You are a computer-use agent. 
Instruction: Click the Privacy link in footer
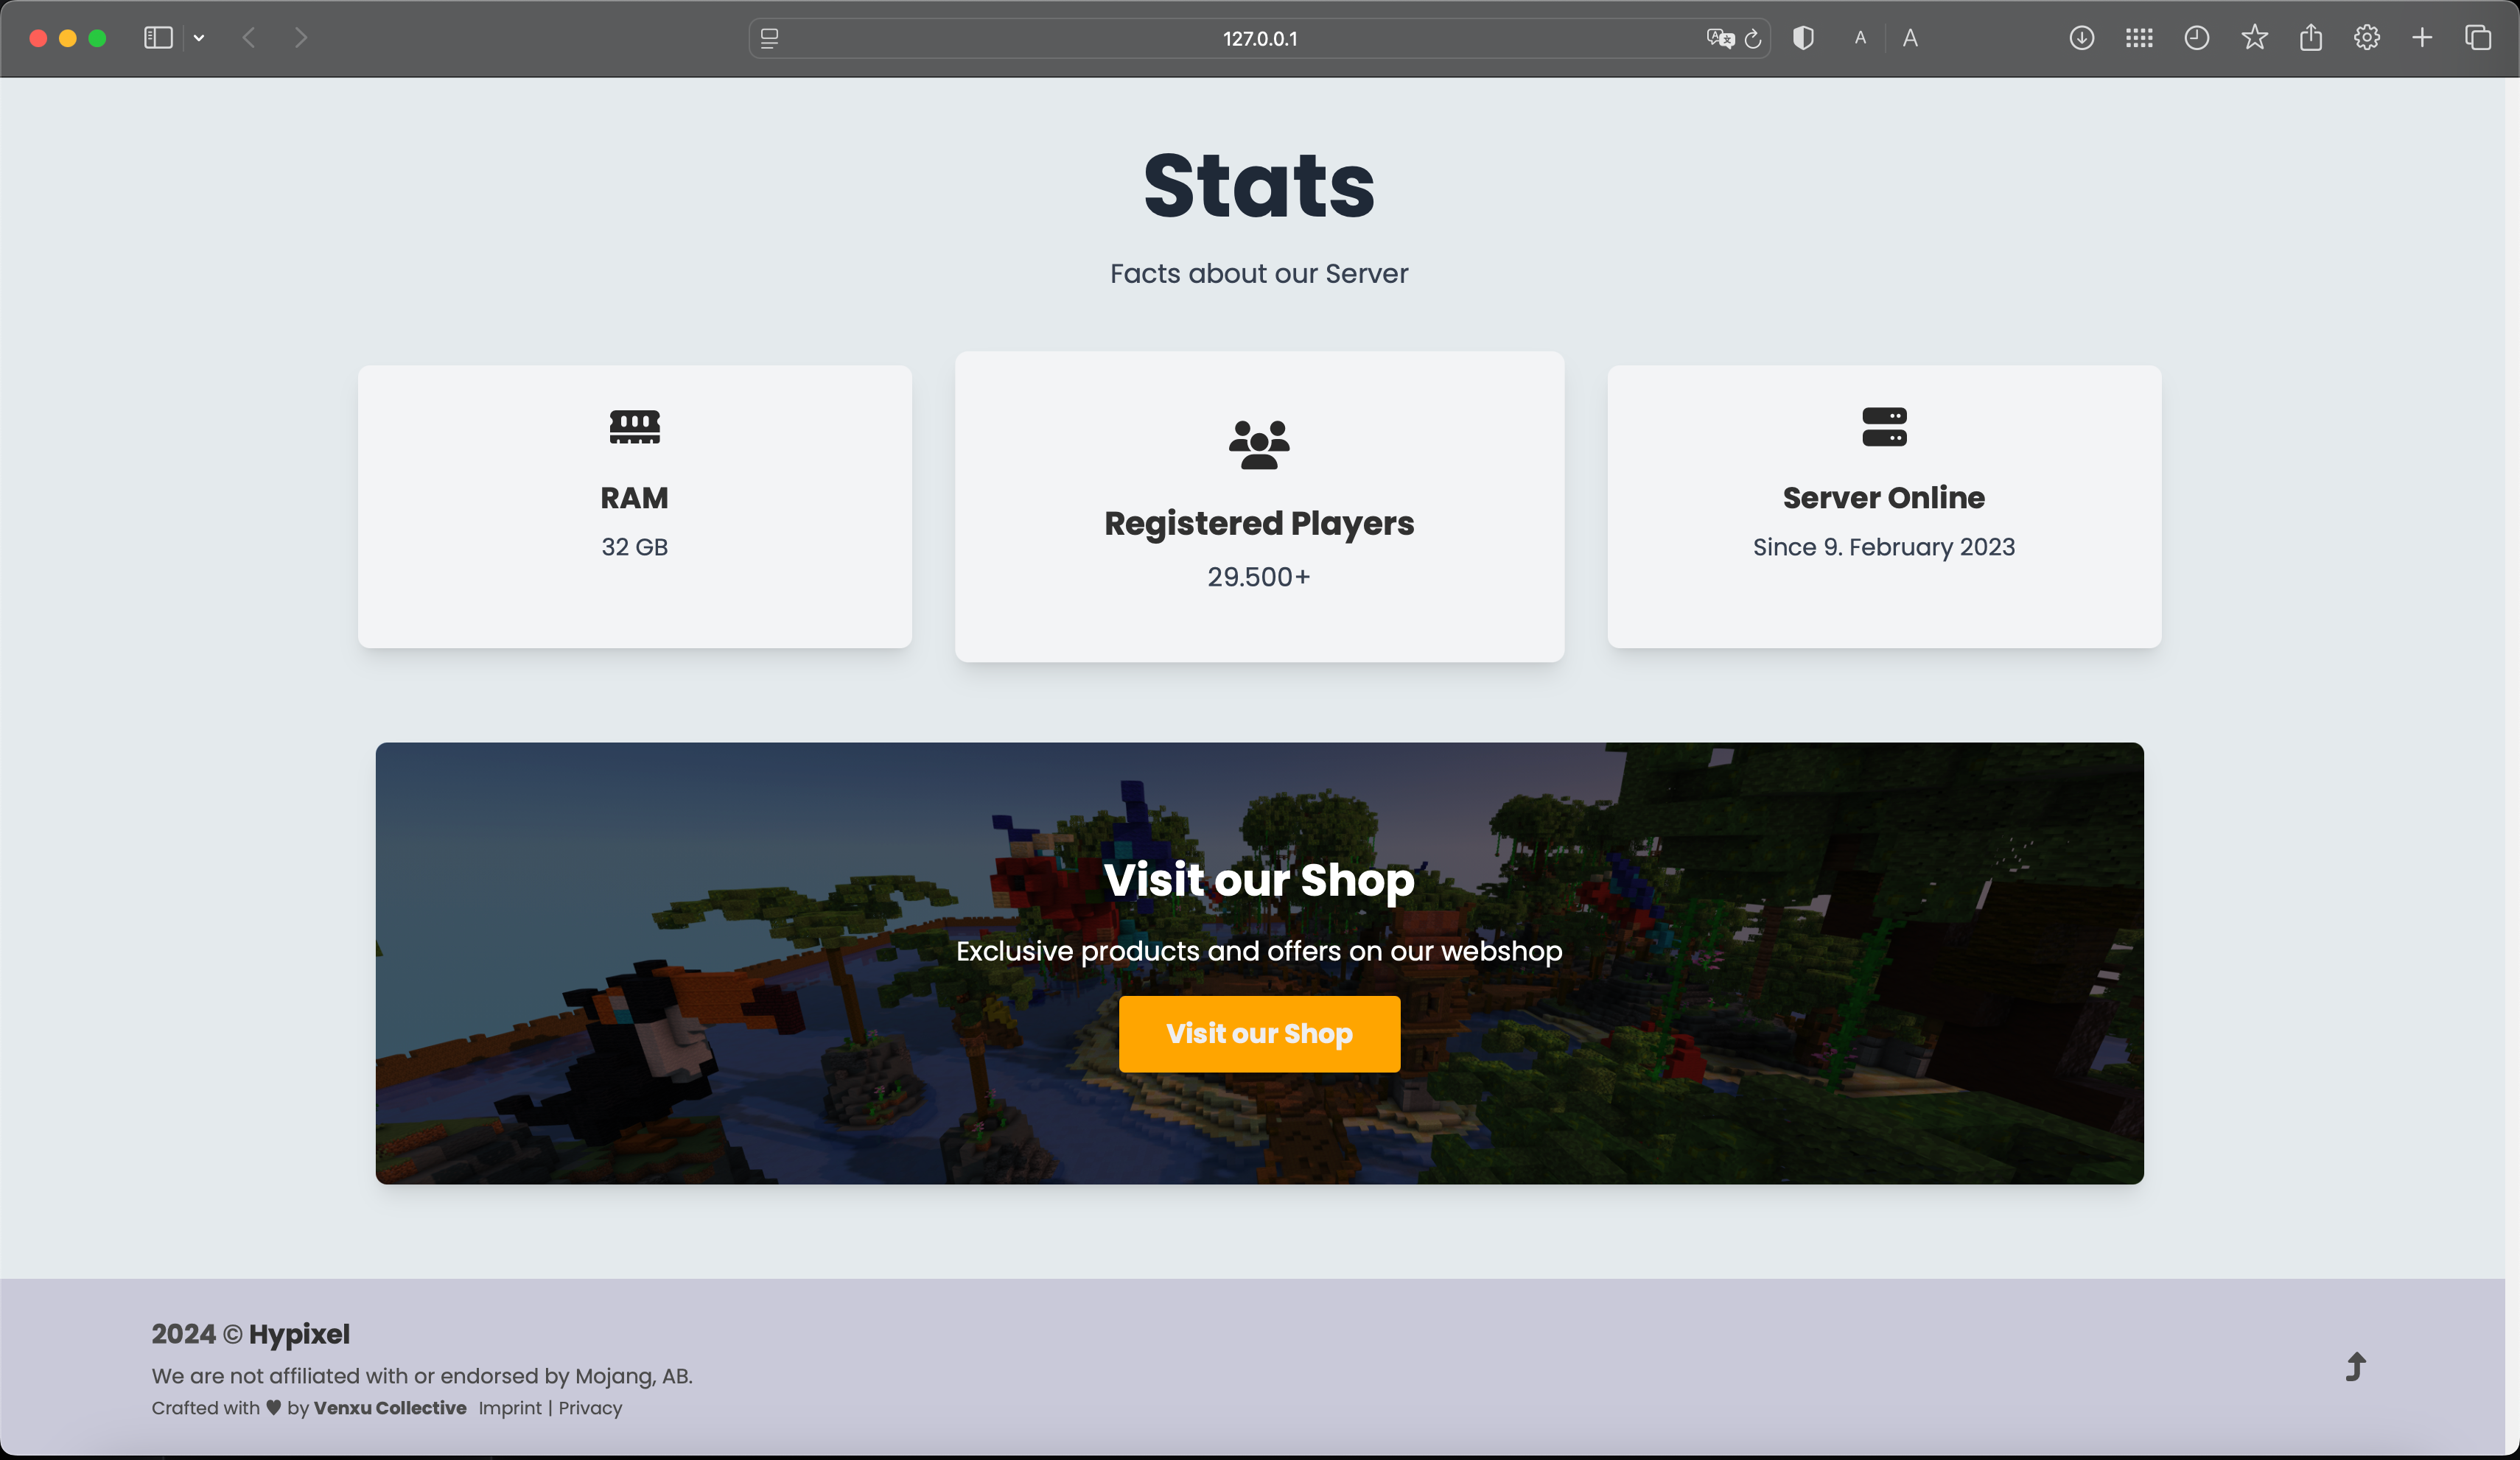click(591, 1408)
